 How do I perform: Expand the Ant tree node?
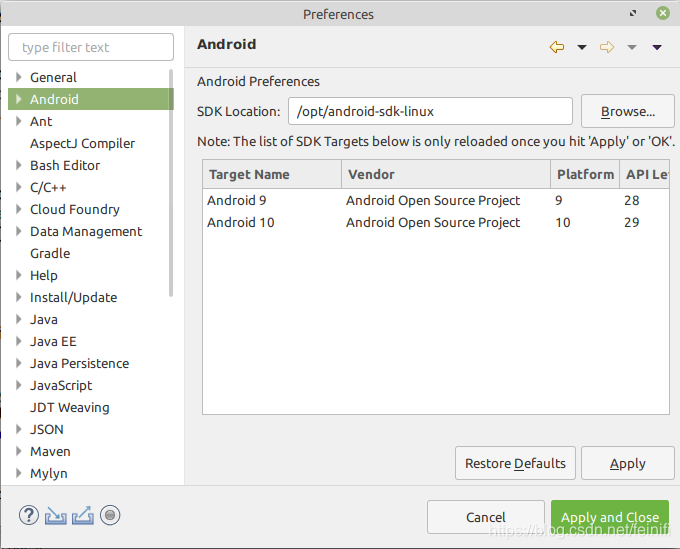[x=18, y=121]
